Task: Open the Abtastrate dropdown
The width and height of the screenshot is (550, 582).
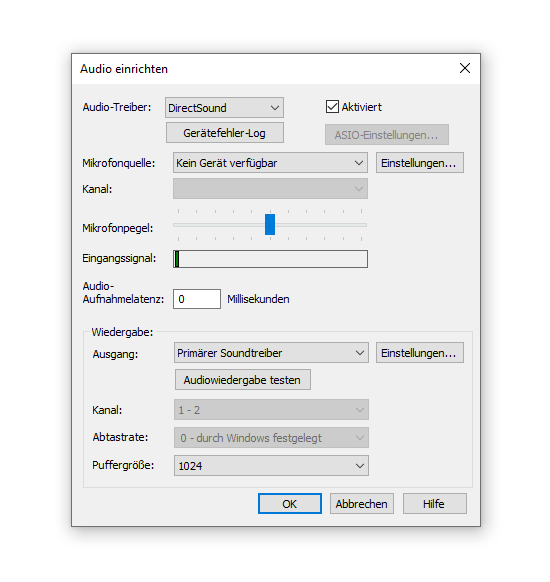Action: coord(271,438)
